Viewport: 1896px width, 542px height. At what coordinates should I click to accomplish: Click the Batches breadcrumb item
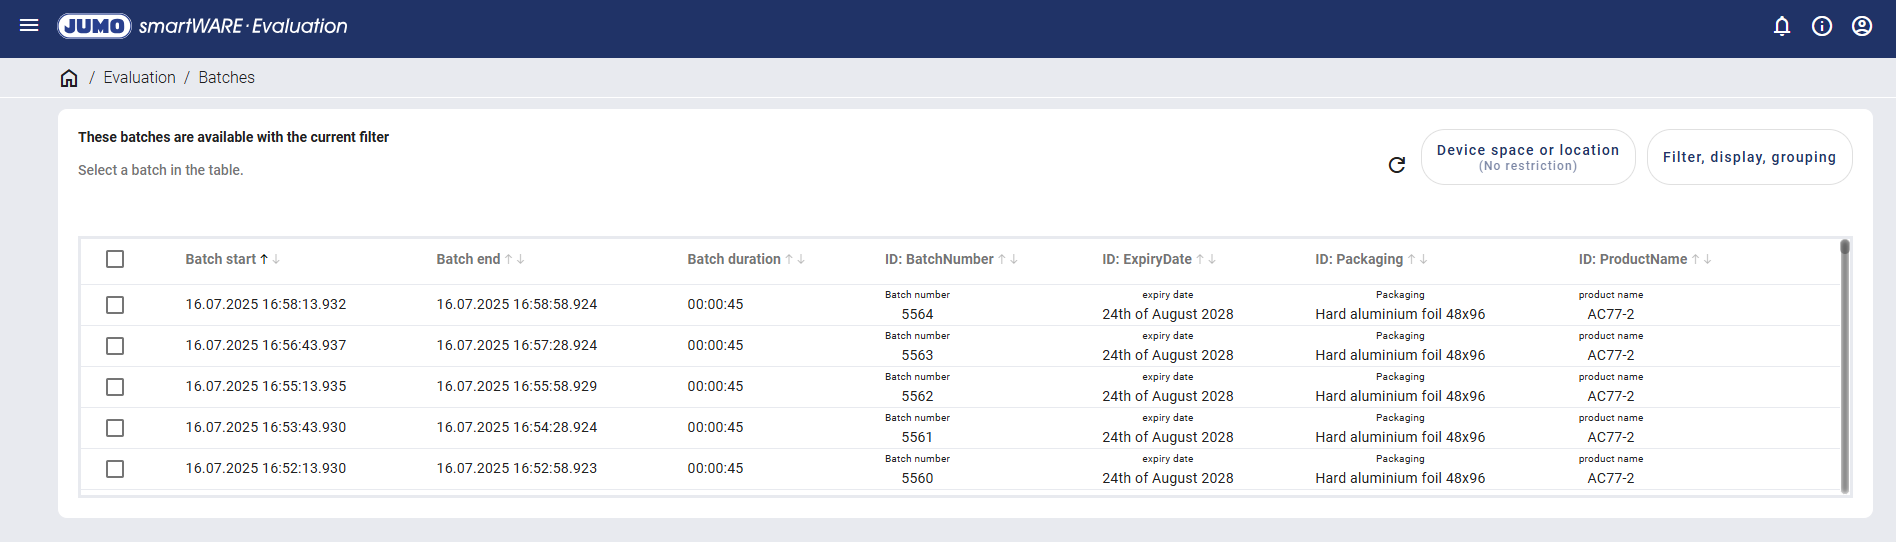point(226,78)
